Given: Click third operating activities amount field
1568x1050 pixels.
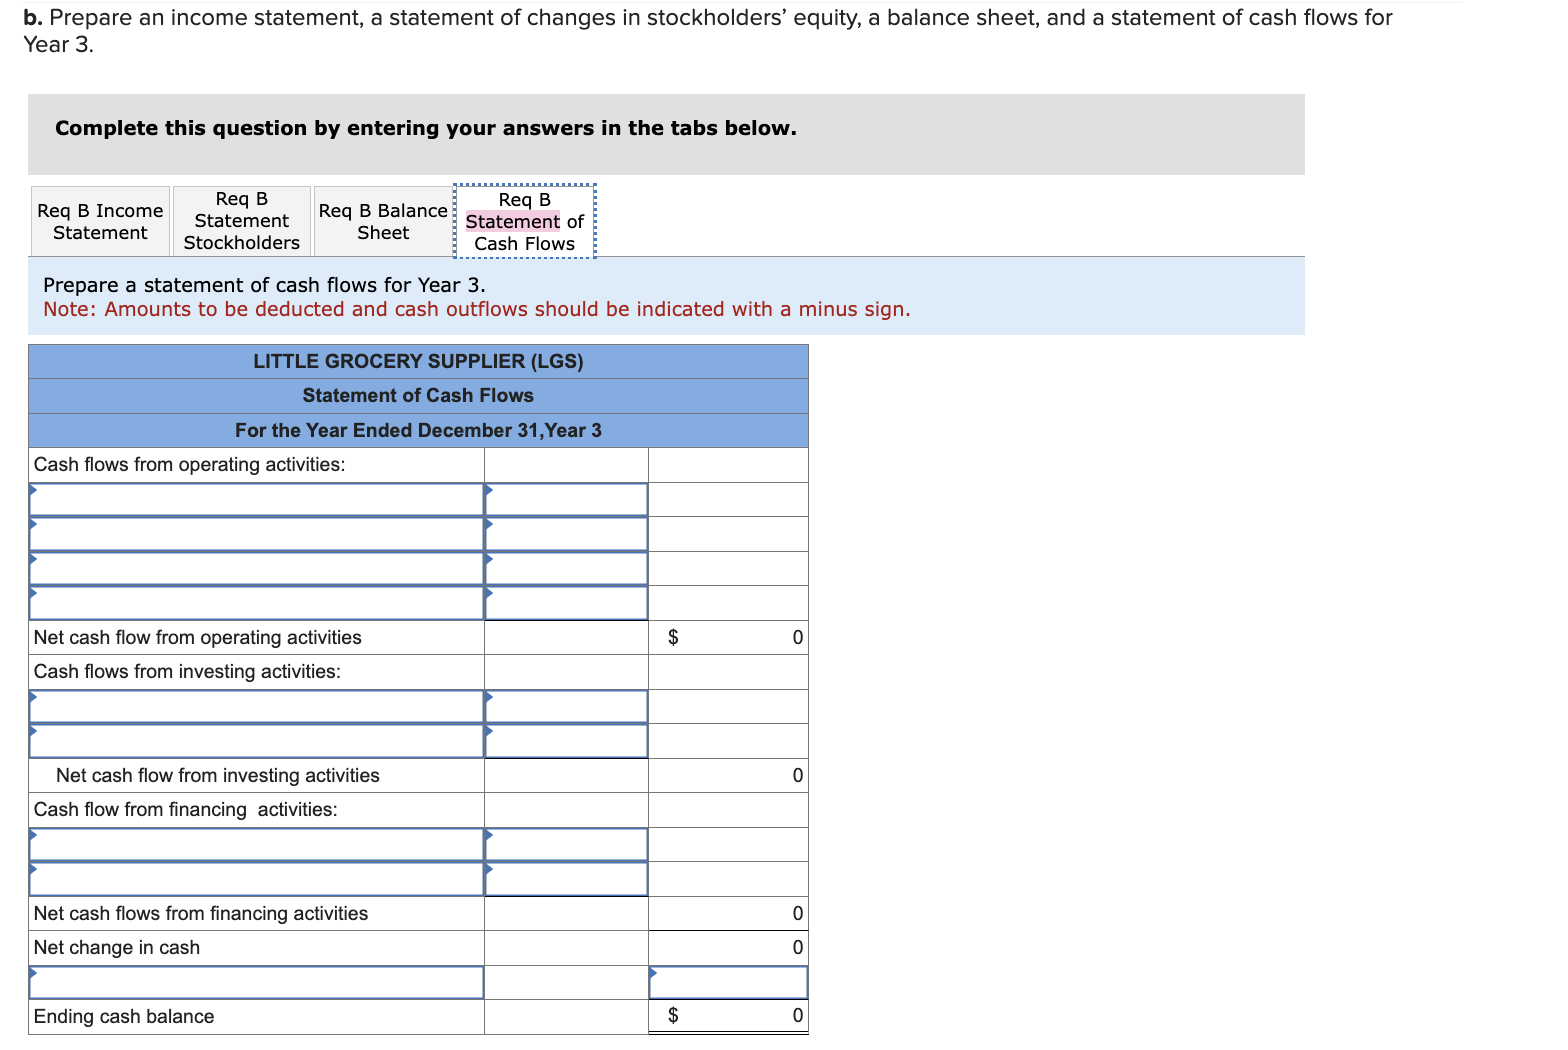Looking at the screenshot, I should (566, 568).
